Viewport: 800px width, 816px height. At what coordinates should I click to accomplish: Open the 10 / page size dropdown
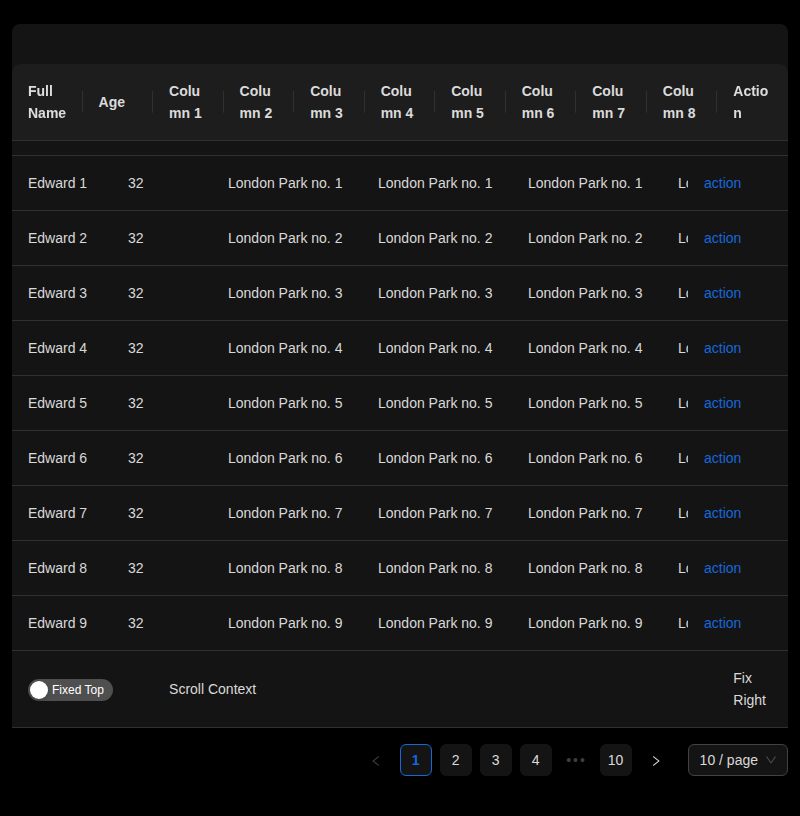coord(737,760)
